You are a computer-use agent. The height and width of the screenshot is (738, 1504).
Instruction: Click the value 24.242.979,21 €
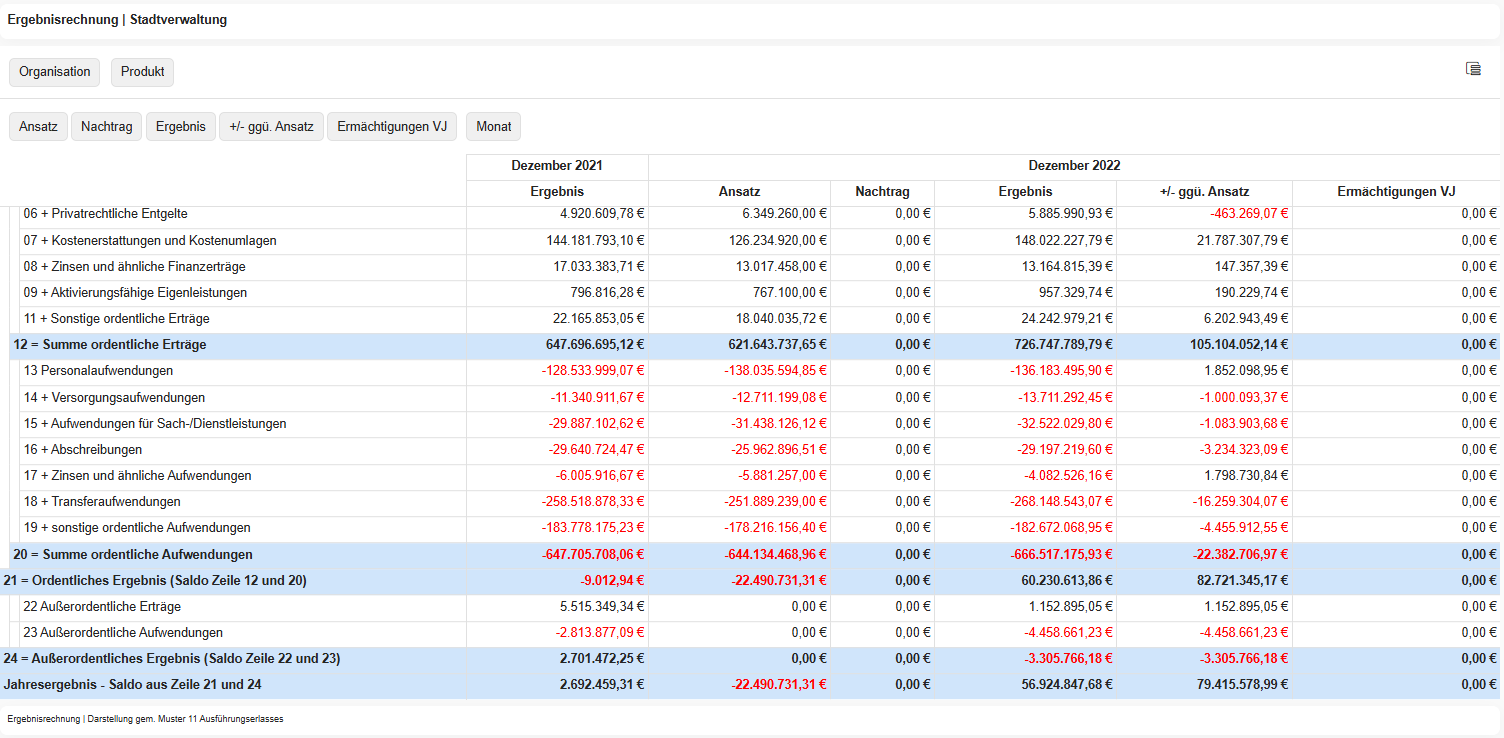[x=1065, y=319]
